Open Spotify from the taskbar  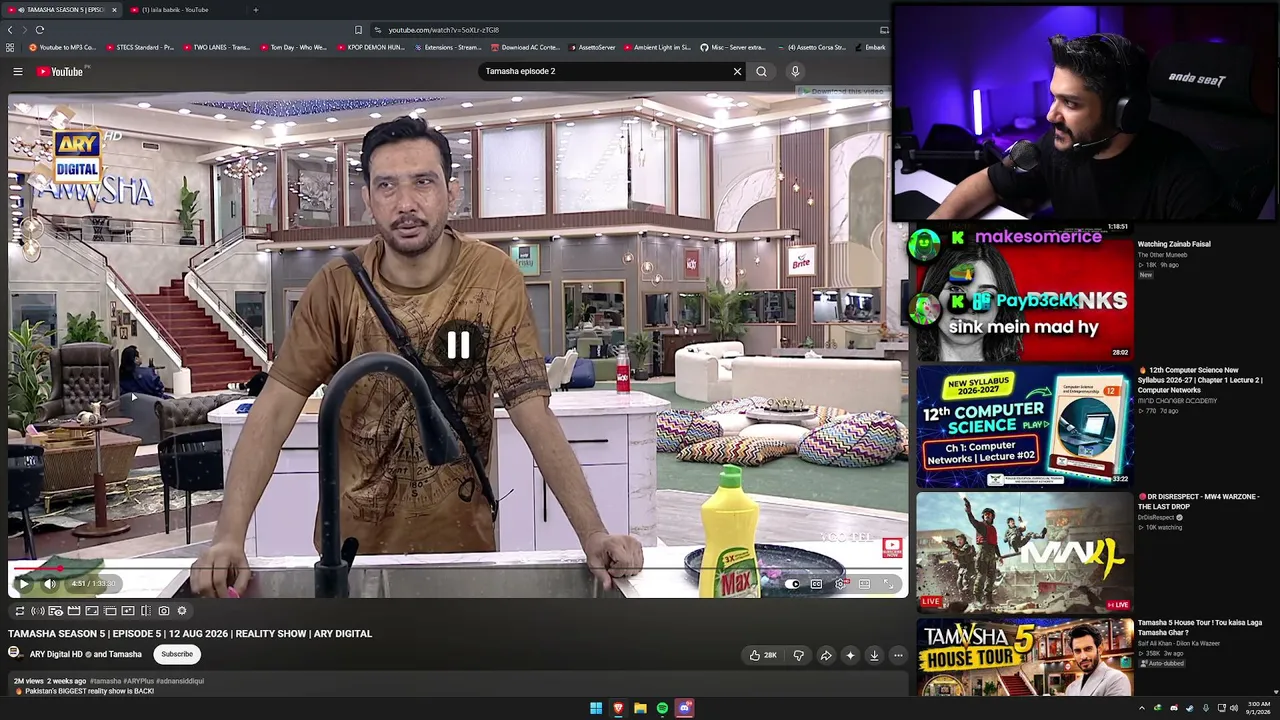pyautogui.click(x=662, y=708)
